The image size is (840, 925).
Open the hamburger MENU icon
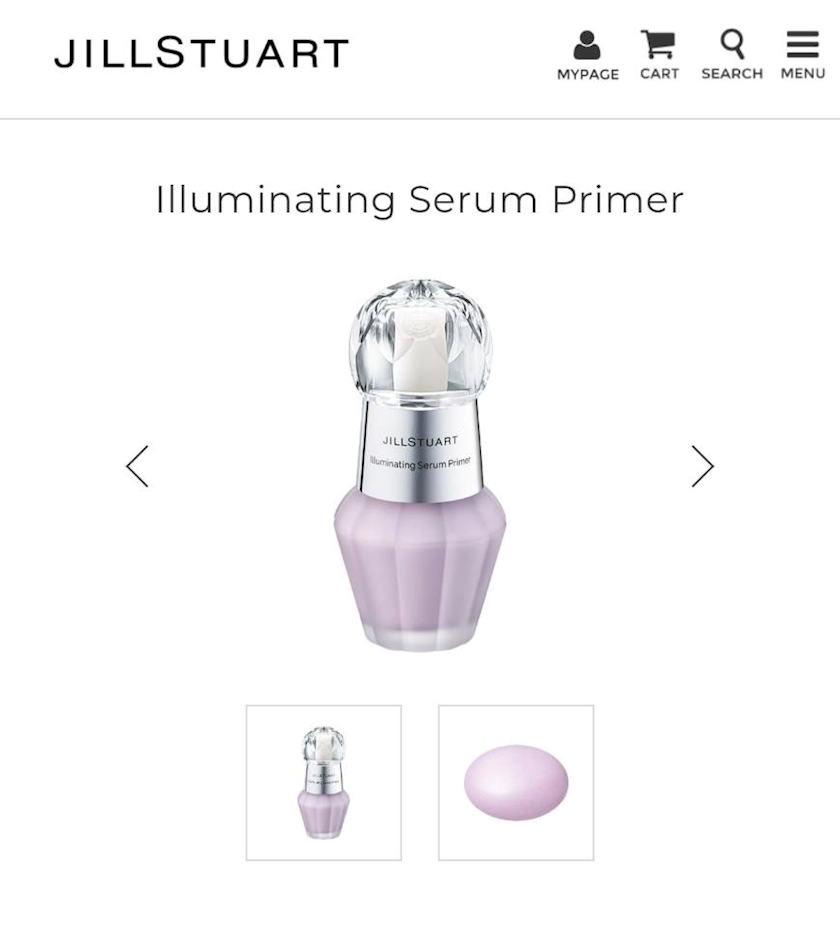(802, 44)
